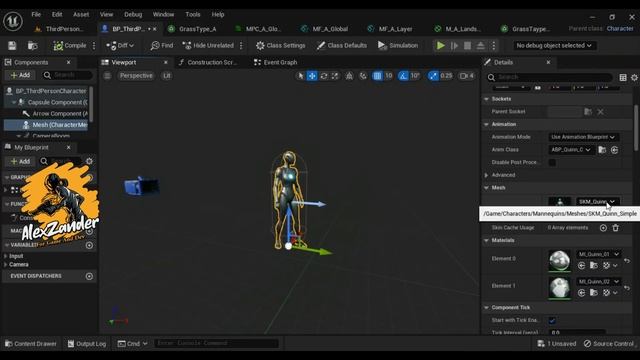This screenshot has width=640, height=360.
Task: Pick the Select mode cursor tool
Action: (300, 76)
